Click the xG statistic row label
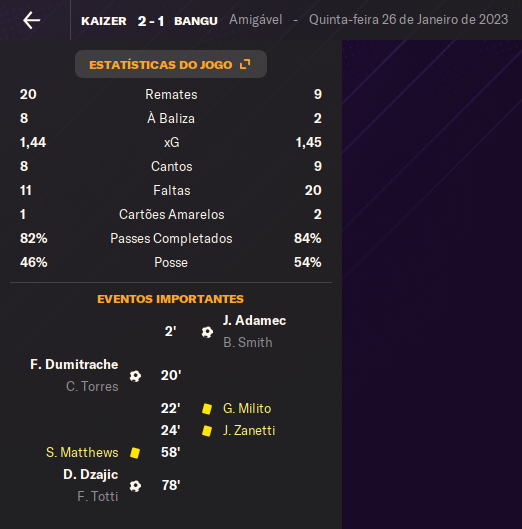Image resolution: width=522 pixels, height=529 pixels. point(171,142)
